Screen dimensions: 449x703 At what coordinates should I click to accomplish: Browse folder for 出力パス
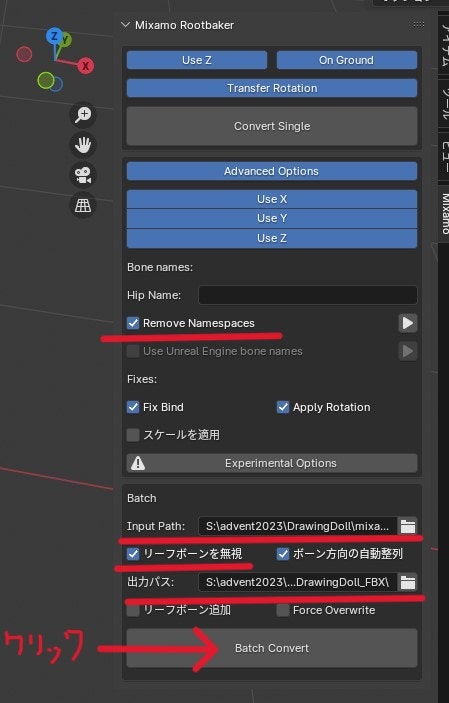(x=408, y=582)
